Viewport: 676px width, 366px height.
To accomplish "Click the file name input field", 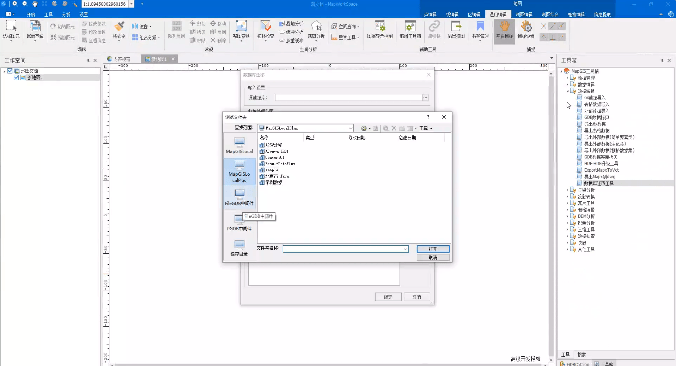I will (x=345, y=249).
